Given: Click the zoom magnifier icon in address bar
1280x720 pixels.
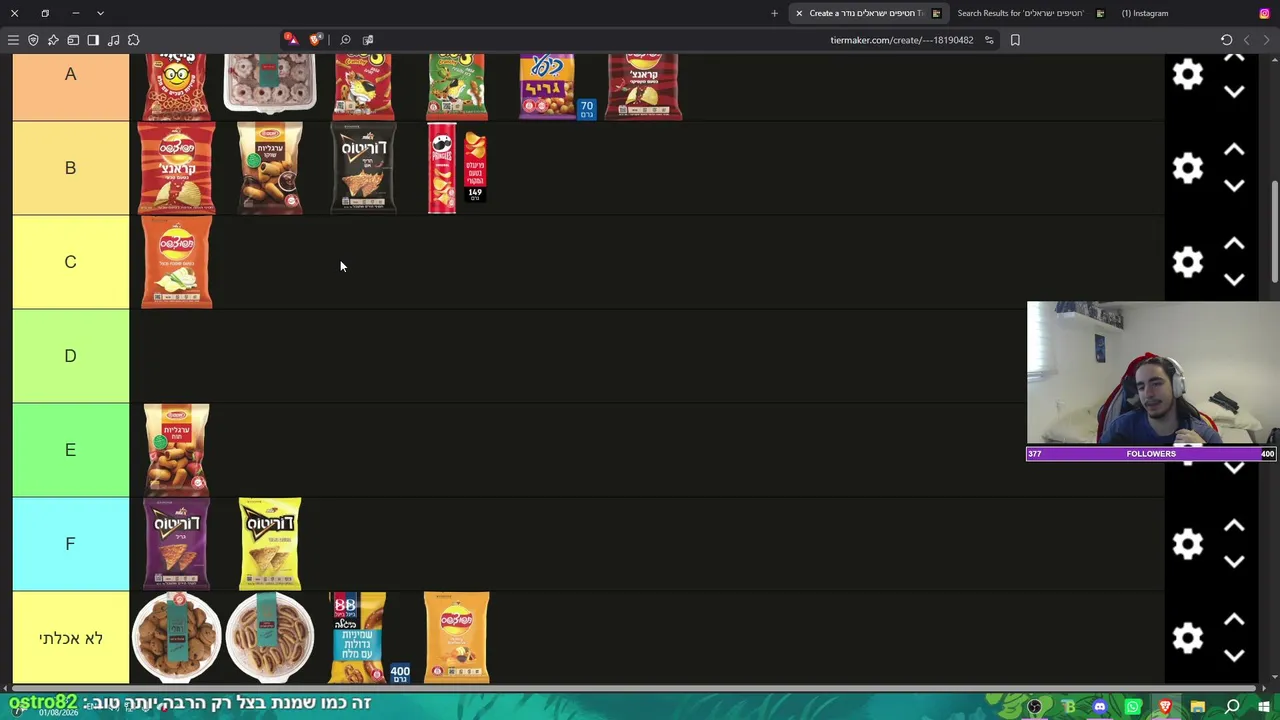Looking at the screenshot, I should pos(345,40).
